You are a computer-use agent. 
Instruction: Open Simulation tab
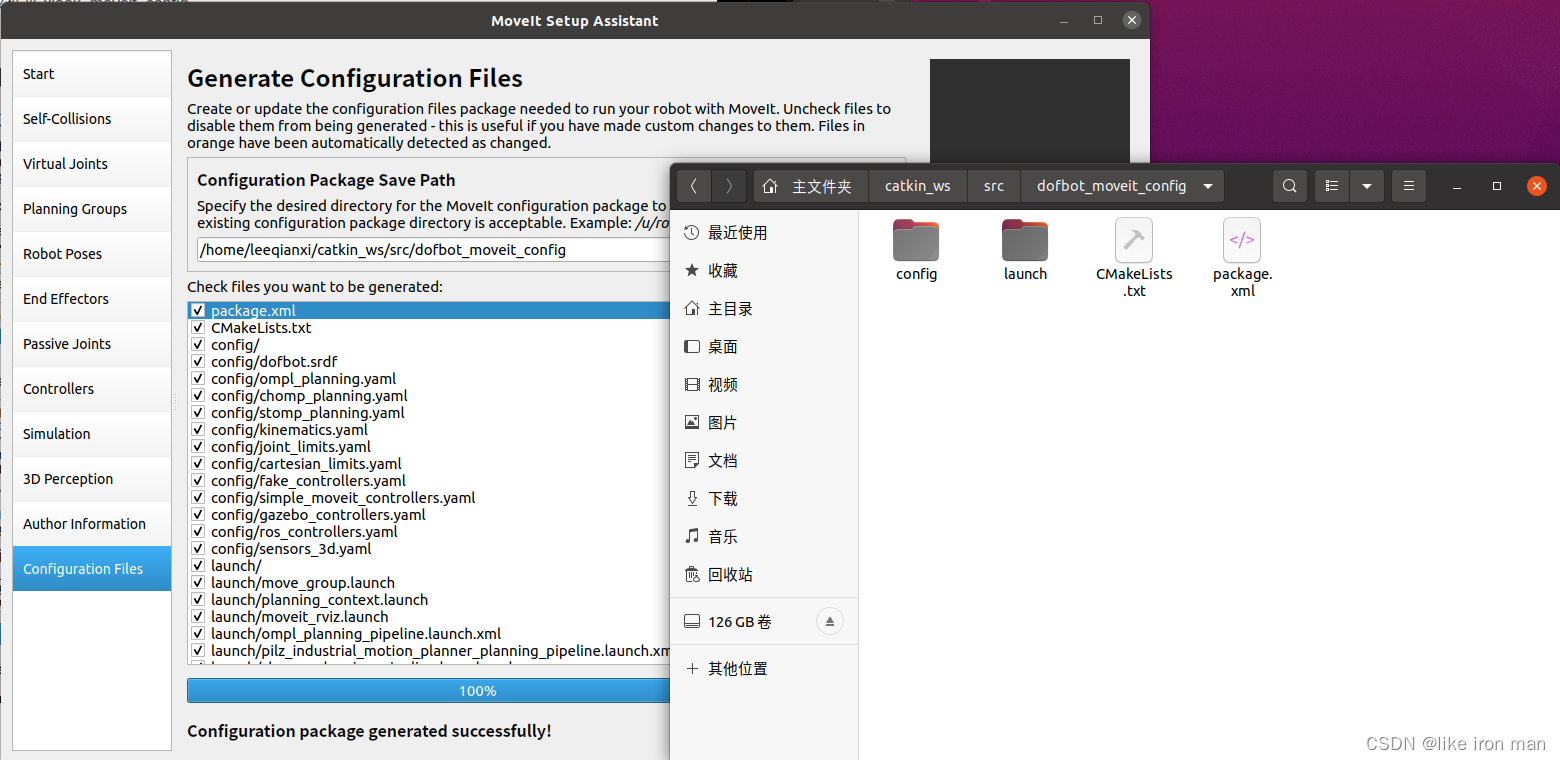tap(92, 434)
